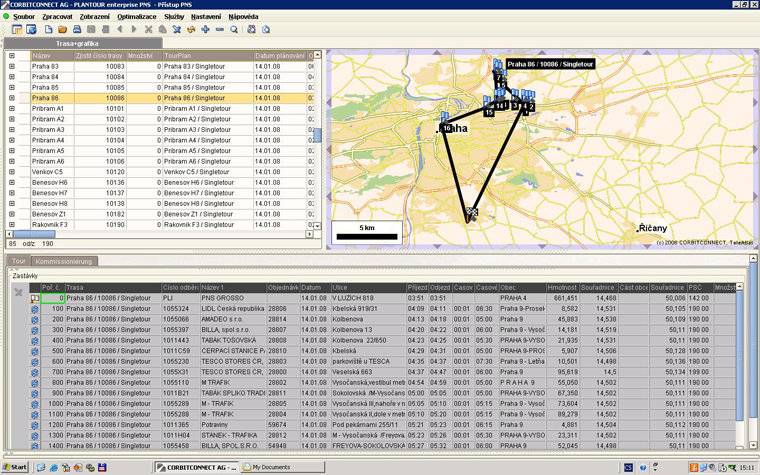Screen dimensions: 760x475
Task: Open the Nápověda menu
Action: click(x=243, y=16)
